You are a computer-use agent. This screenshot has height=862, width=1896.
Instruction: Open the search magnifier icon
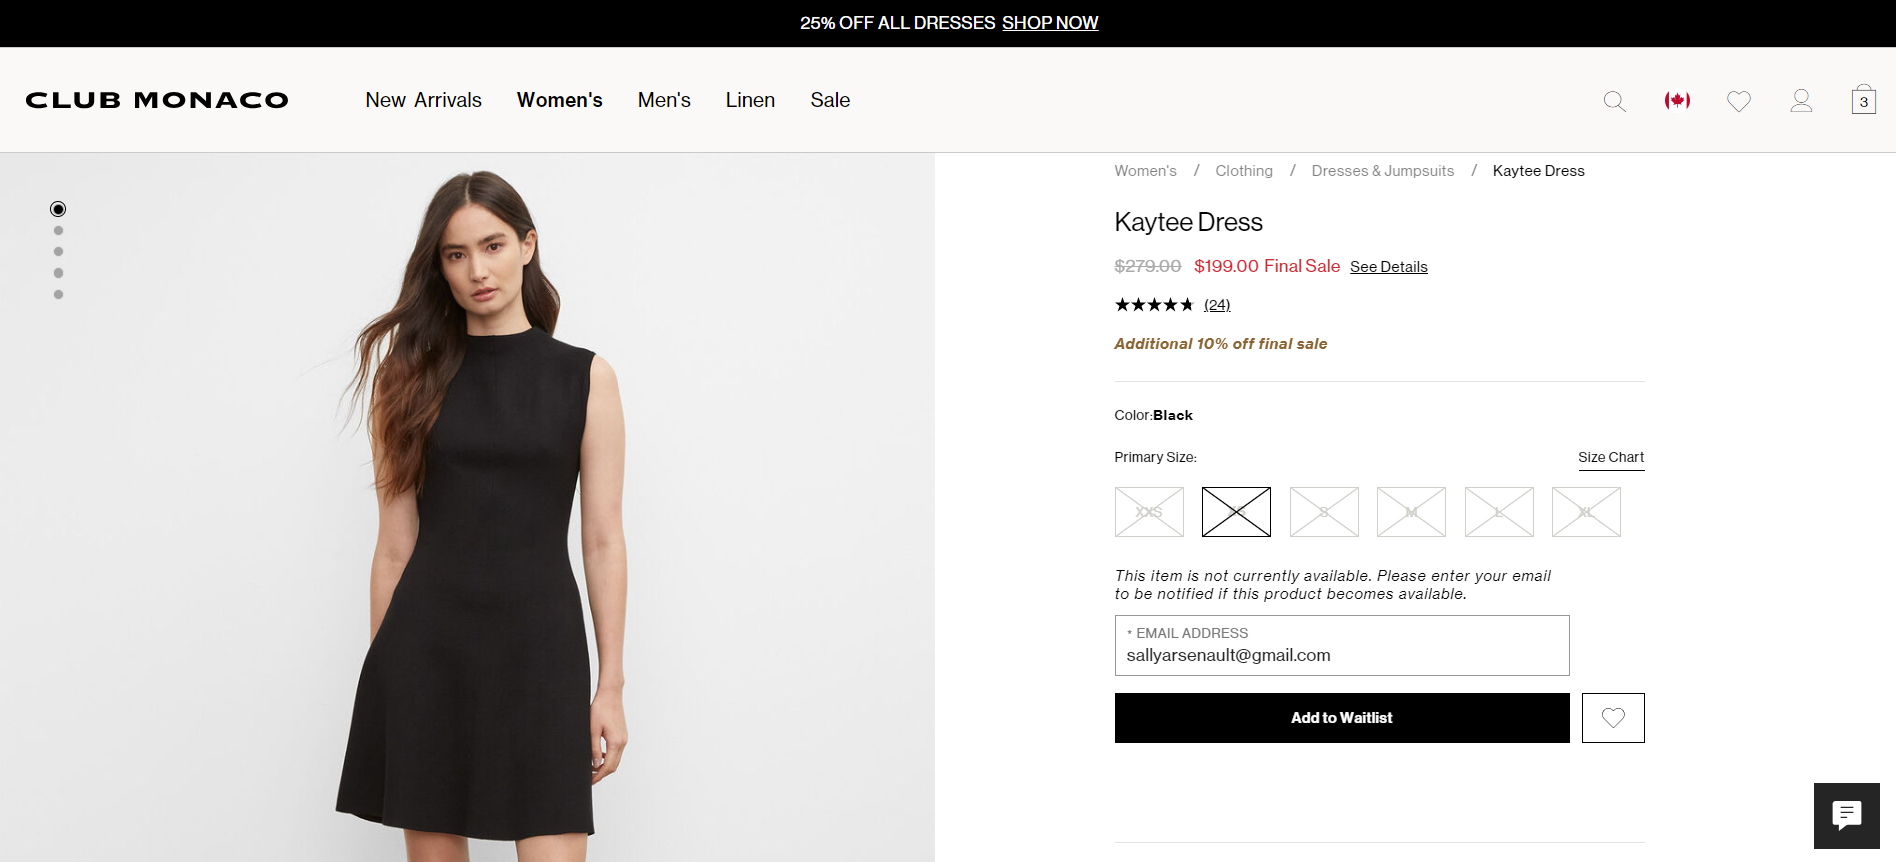tap(1614, 101)
